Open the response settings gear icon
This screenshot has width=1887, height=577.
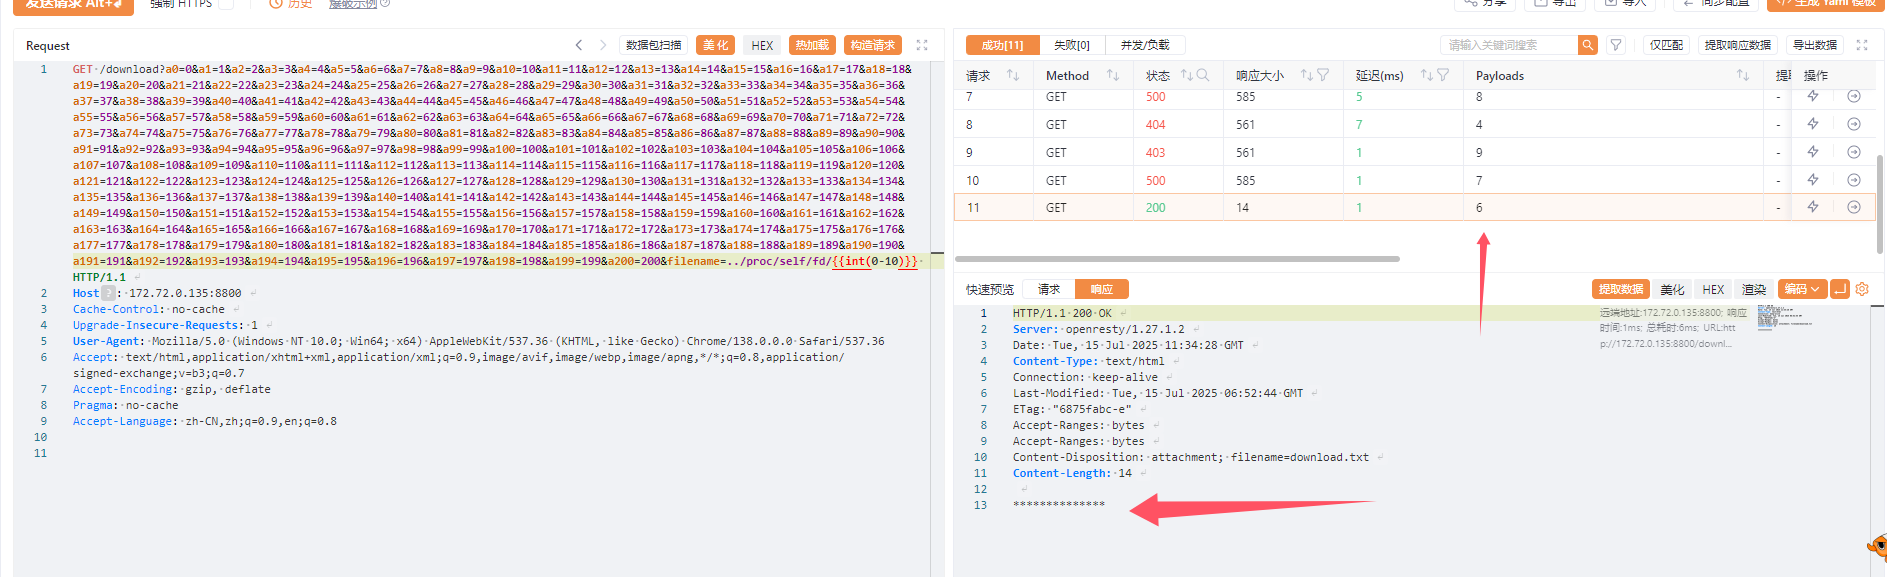pyautogui.click(x=1862, y=289)
